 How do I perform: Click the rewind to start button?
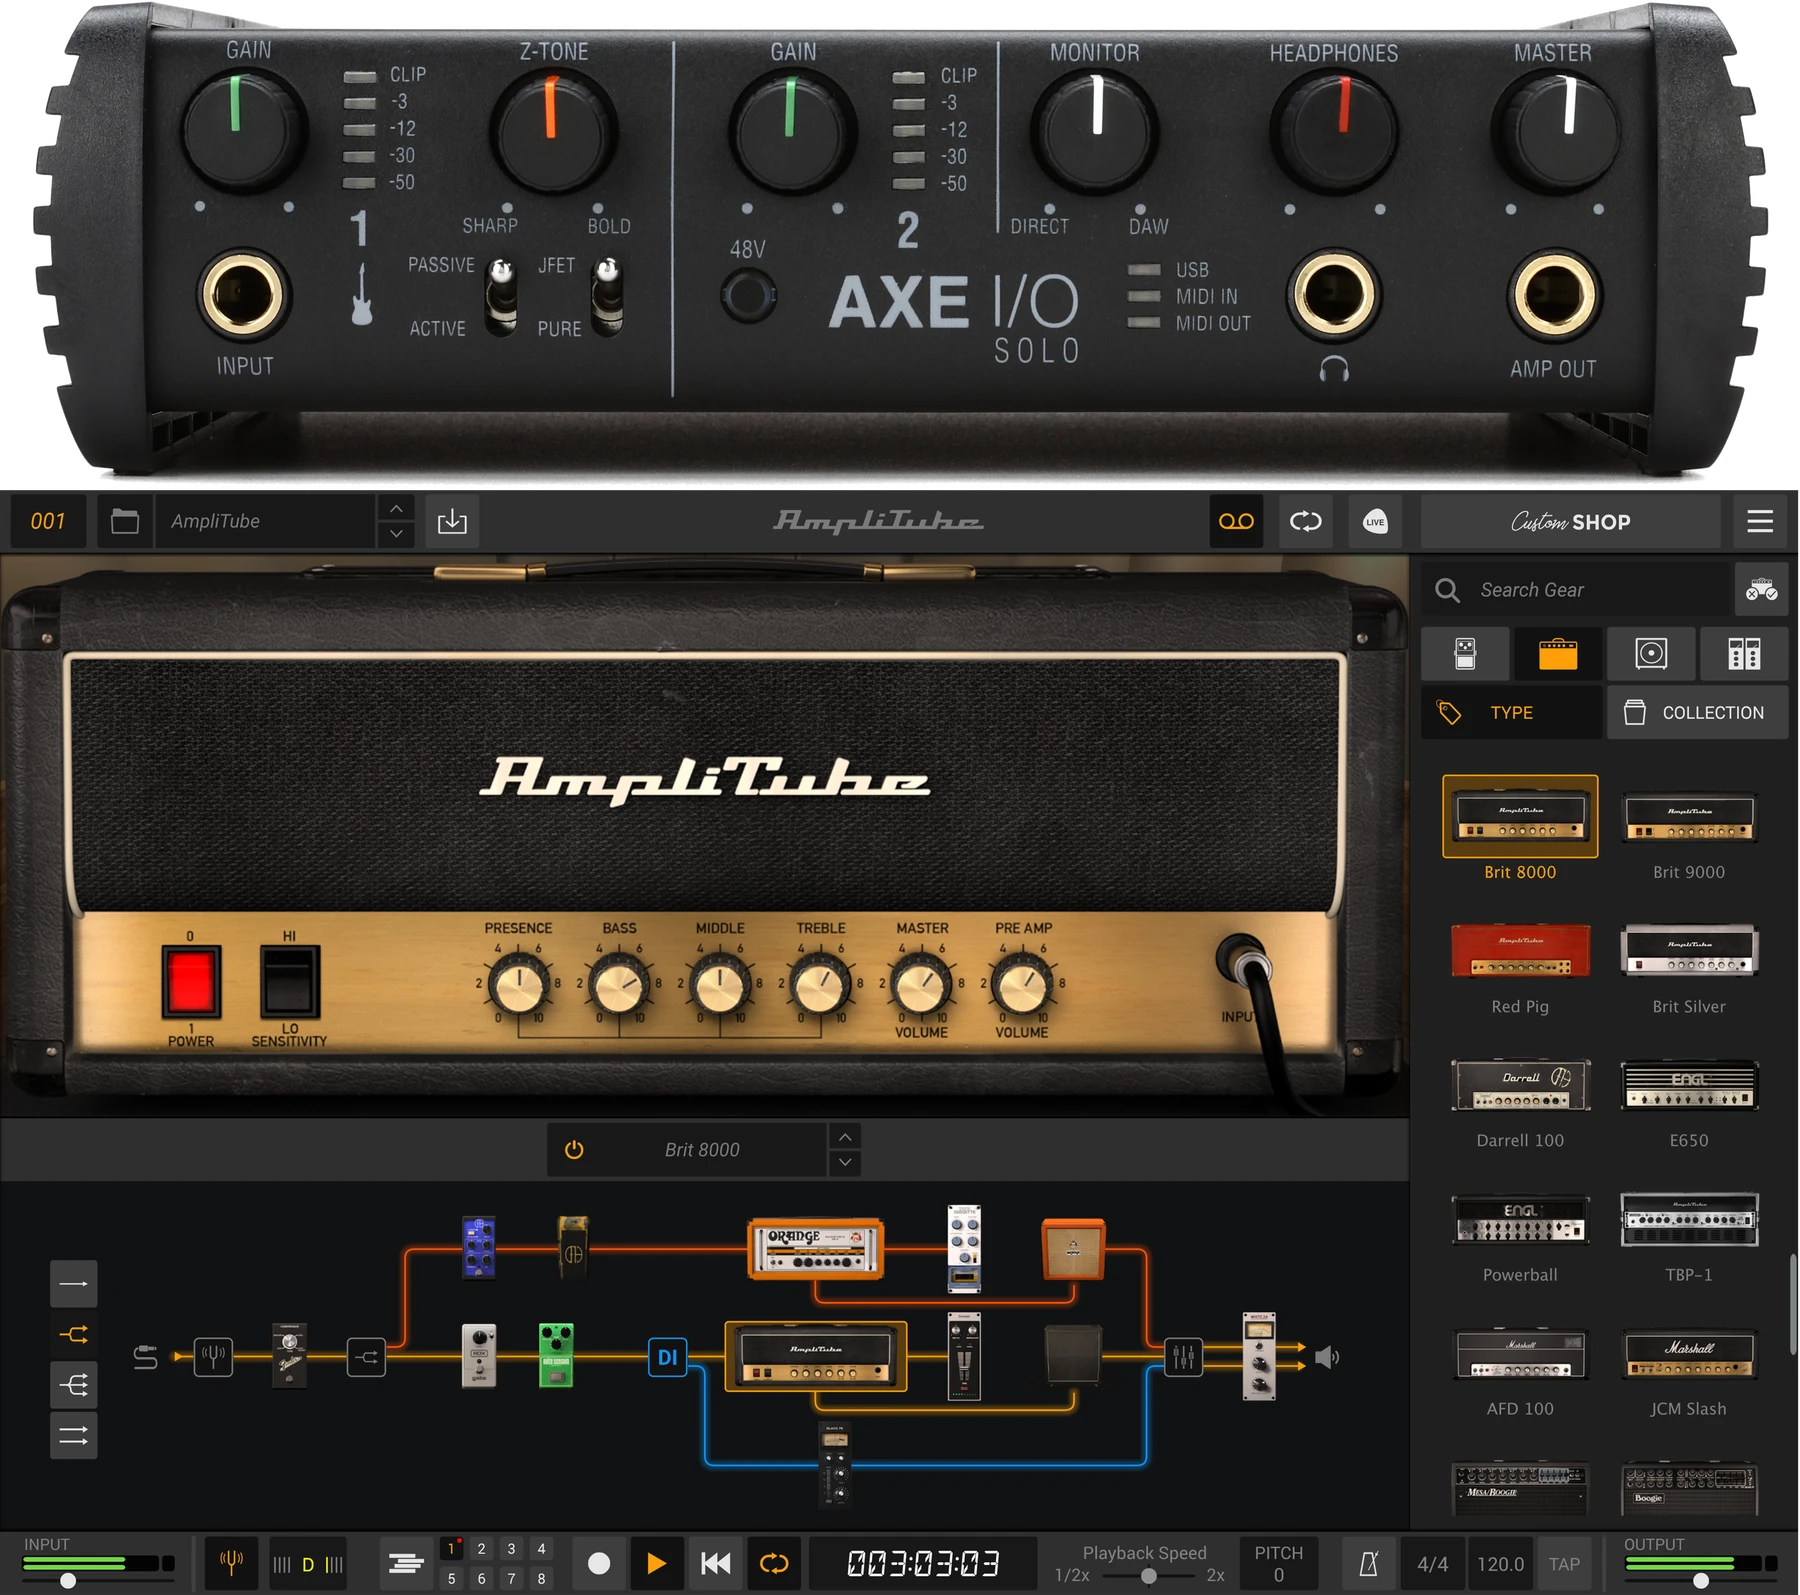[715, 1563]
